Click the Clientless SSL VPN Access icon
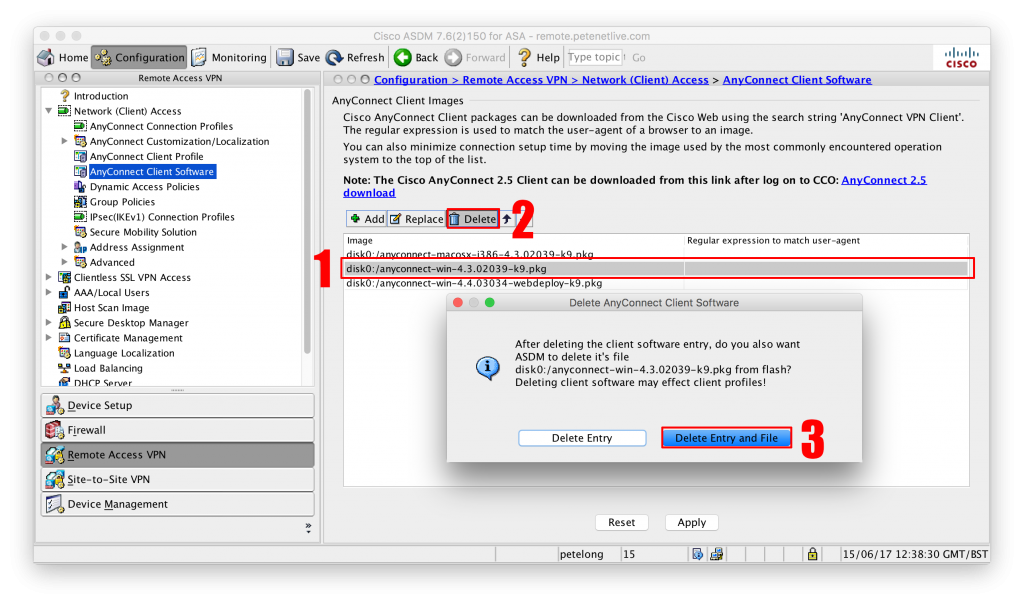 tap(64, 277)
